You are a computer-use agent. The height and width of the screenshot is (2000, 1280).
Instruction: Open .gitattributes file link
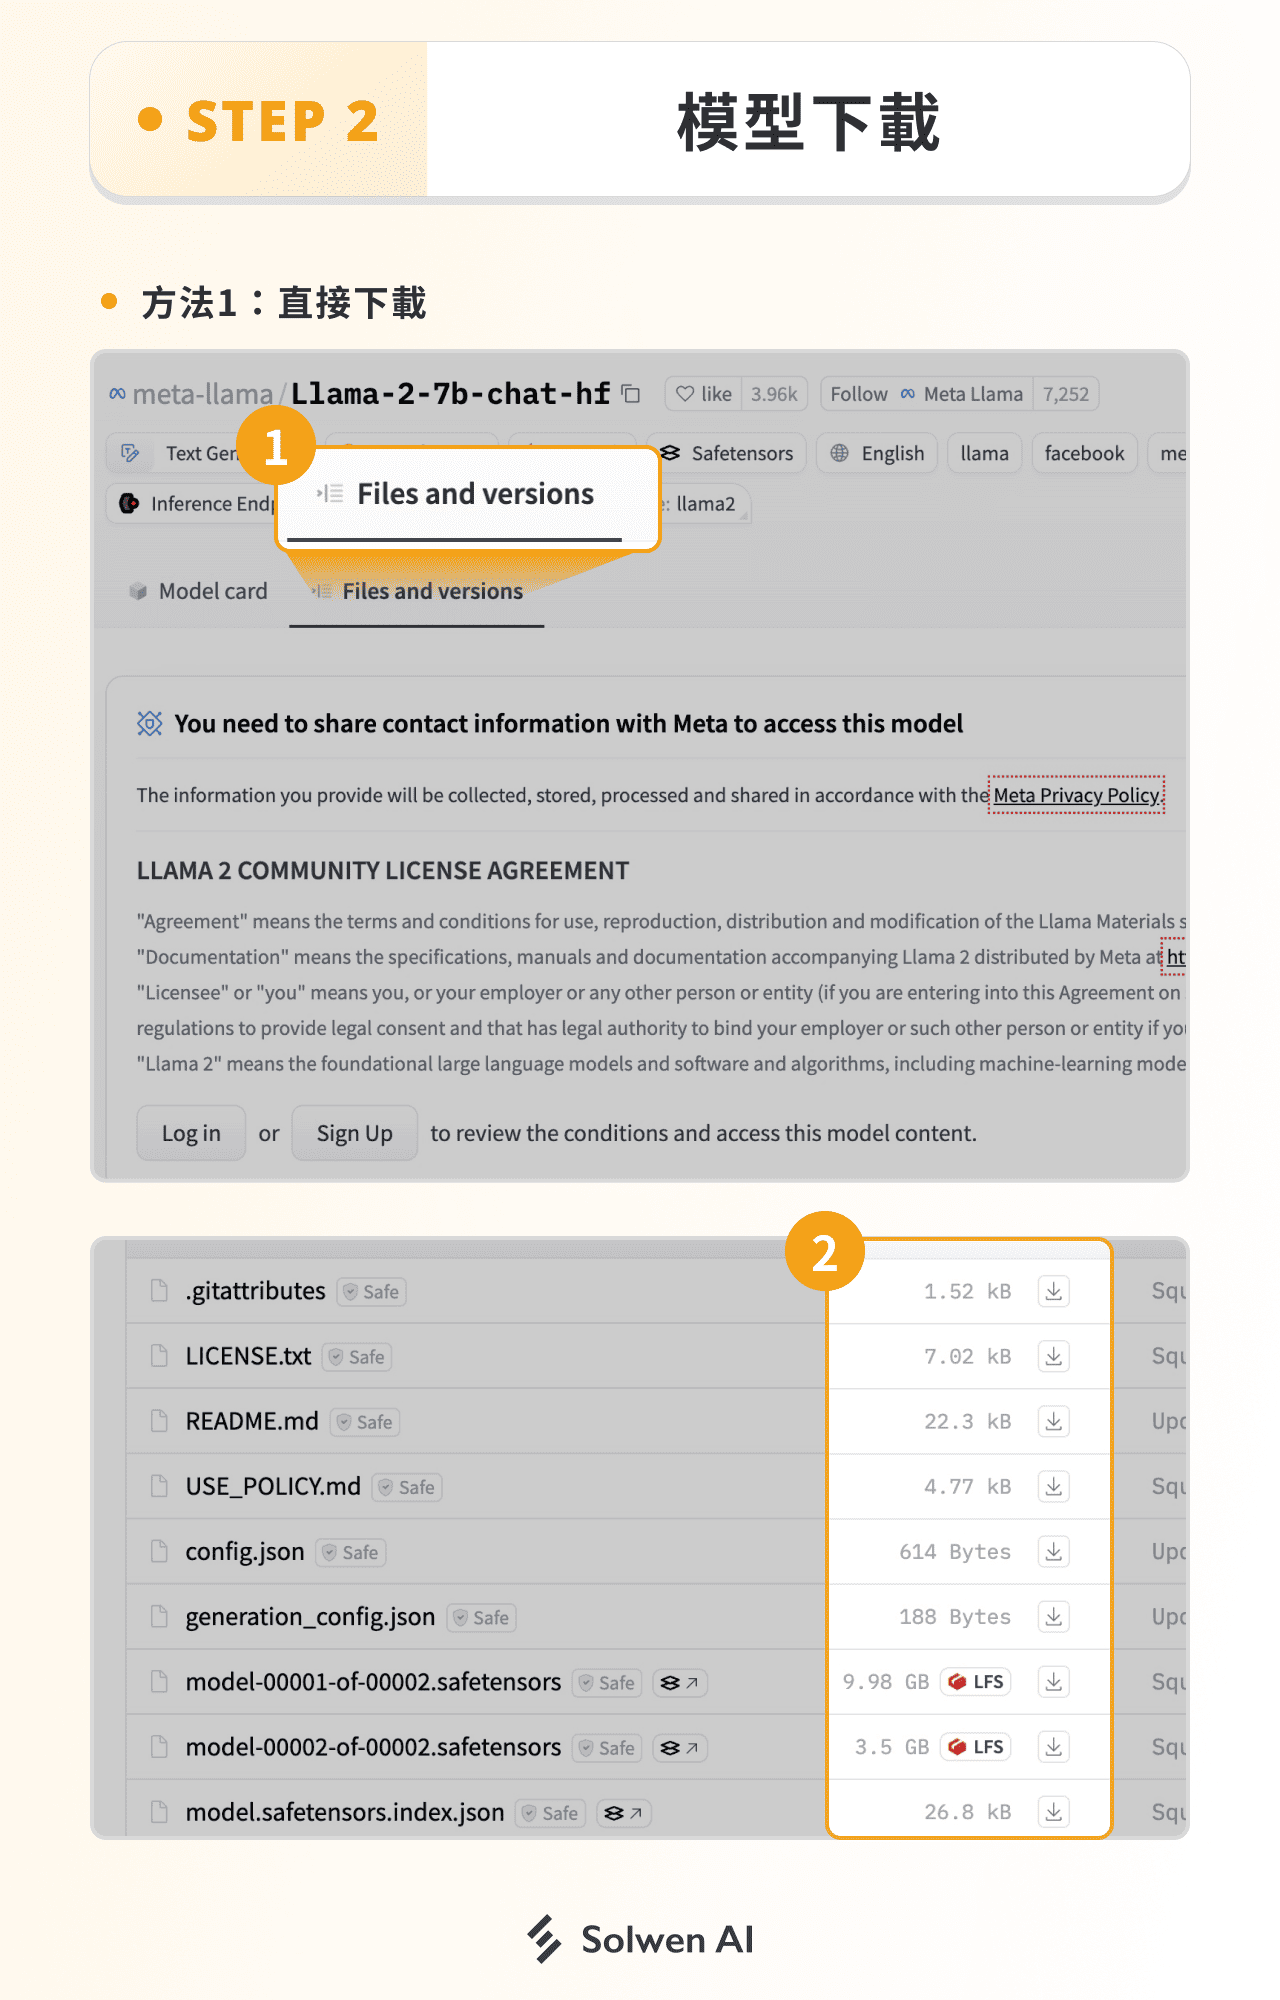tap(255, 1291)
